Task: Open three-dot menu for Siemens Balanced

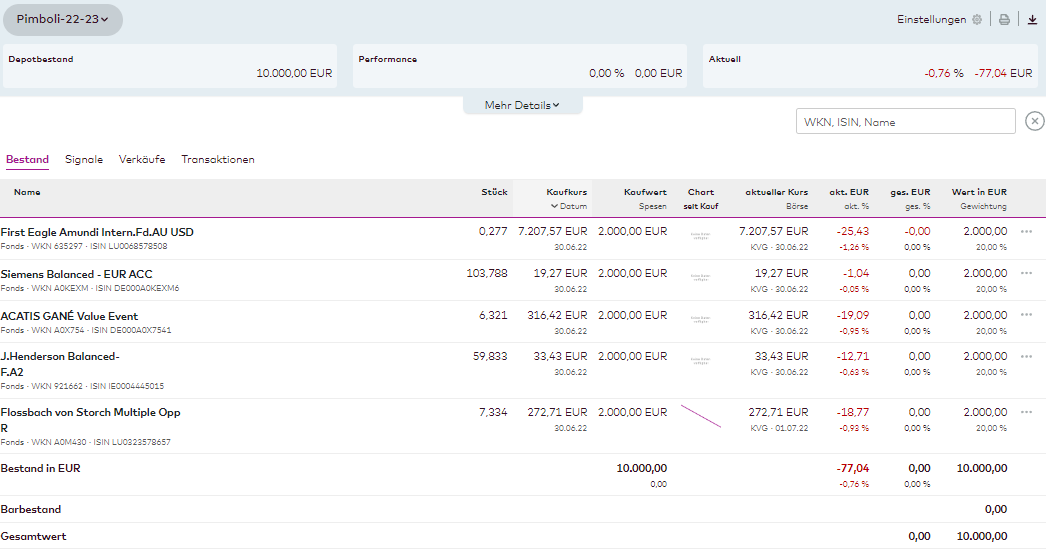Action: tap(1026, 274)
